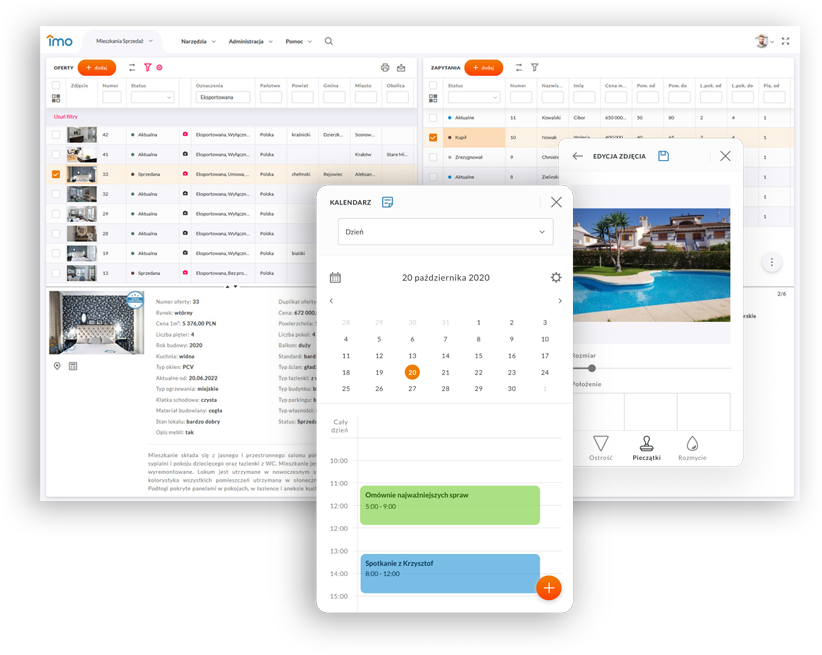The image size is (822, 655).
Task: Uncheck the selected offer number 33 checkbox
Action: point(56,174)
